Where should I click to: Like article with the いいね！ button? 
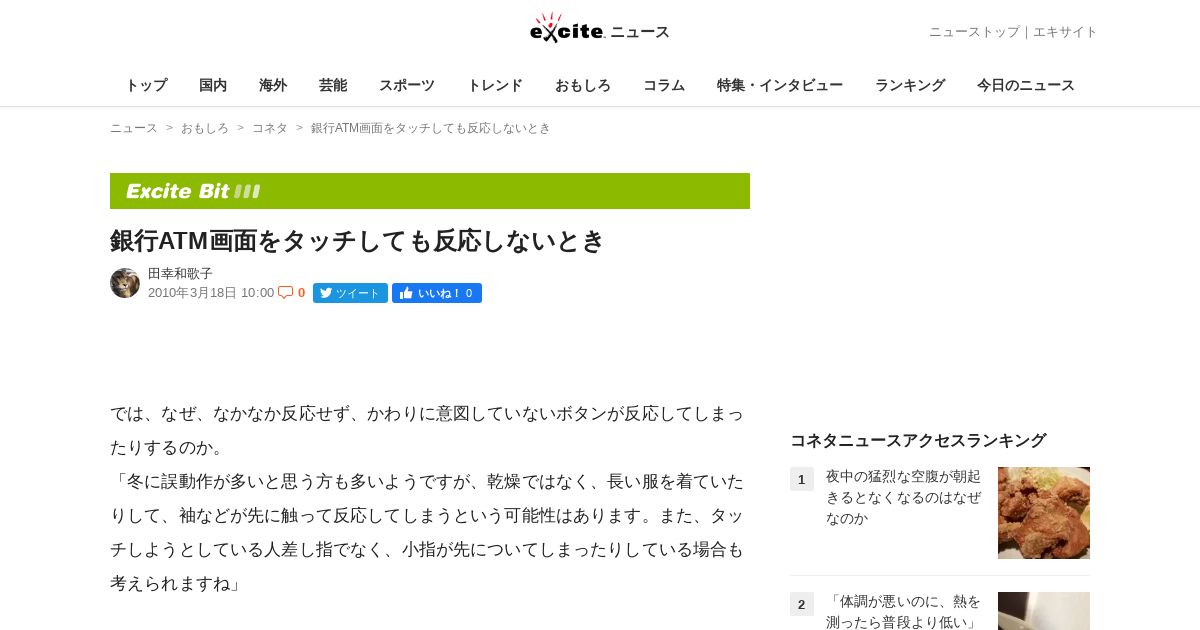pyautogui.click(x=437, y=293)
